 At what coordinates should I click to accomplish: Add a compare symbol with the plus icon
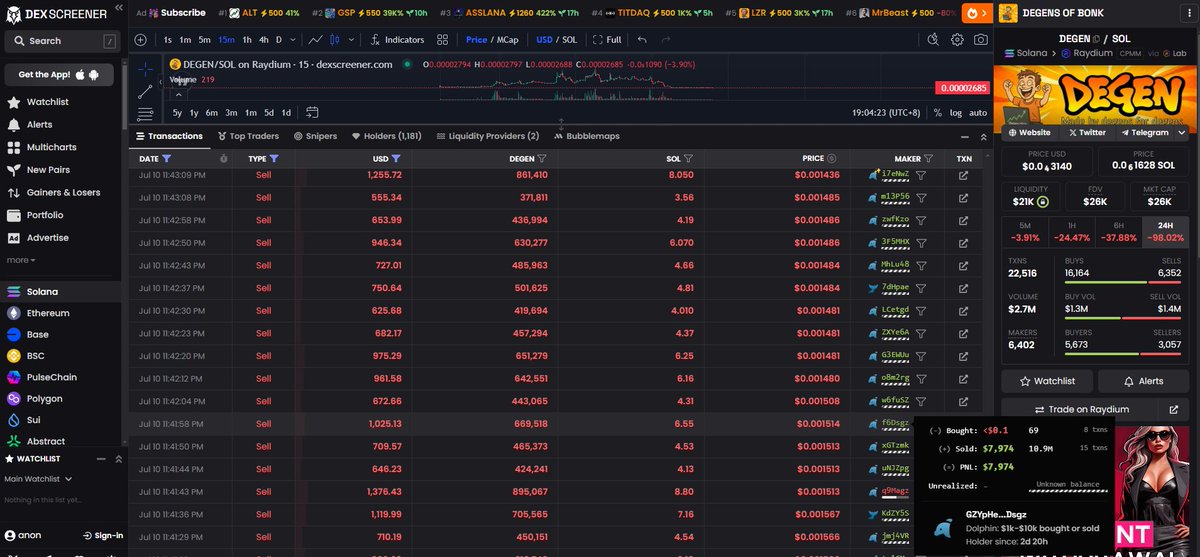[140, 40]
